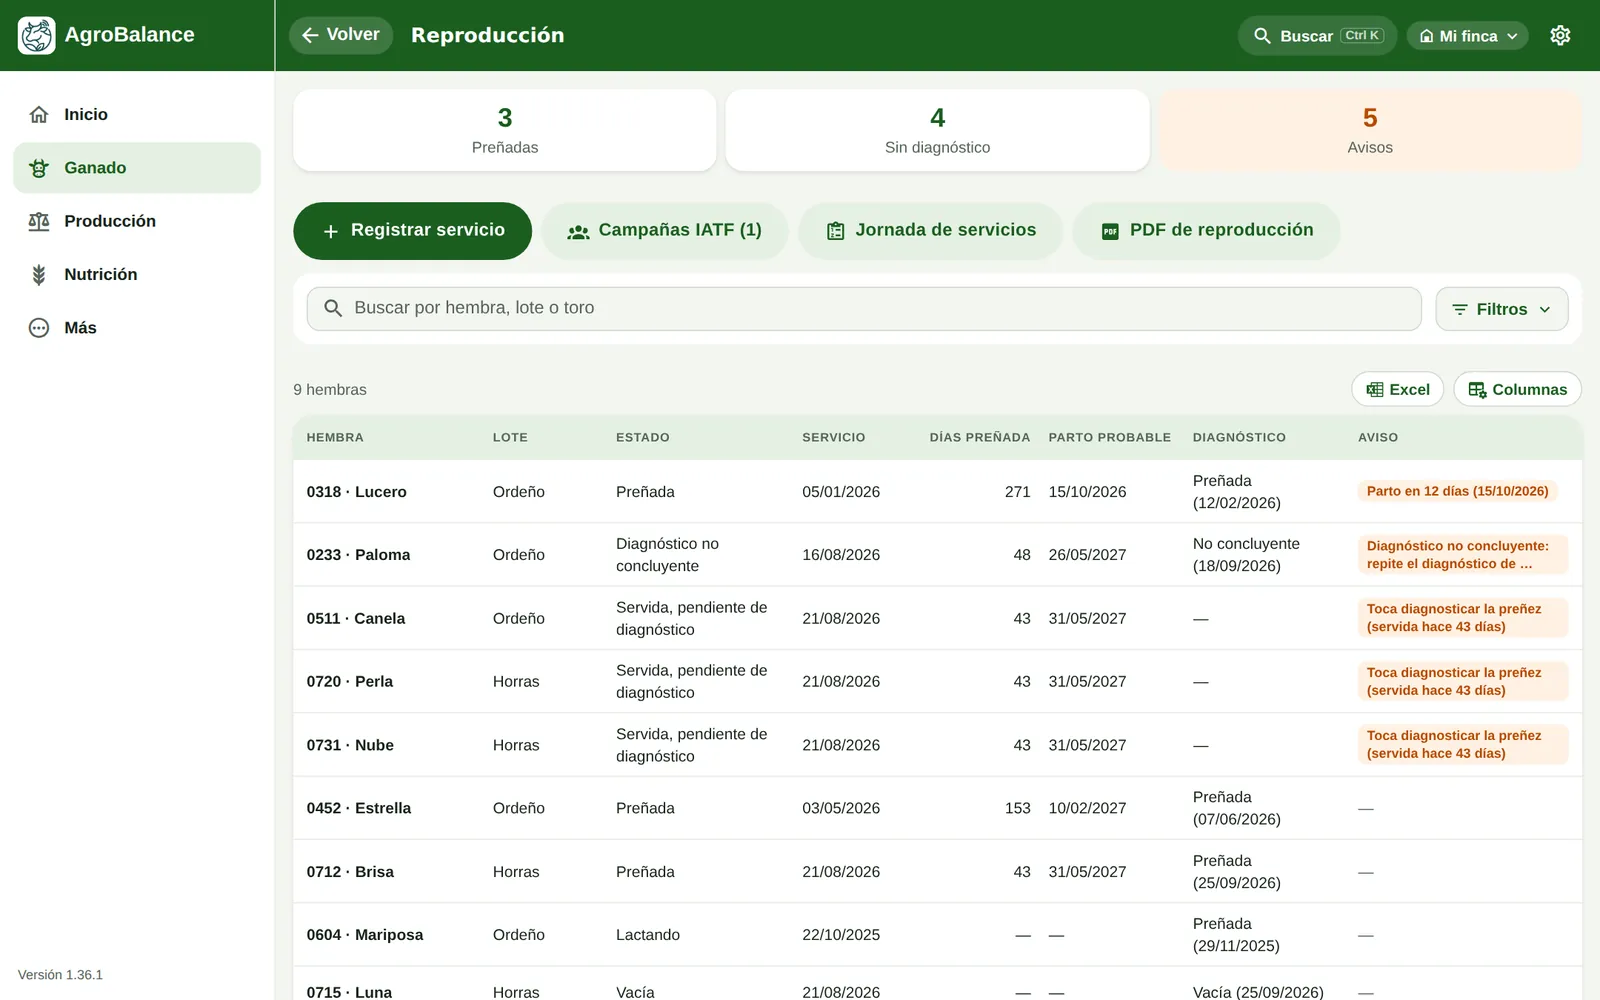Click the Nutrición wheat icon
1600x1000 pixels.
coord(39,274)
